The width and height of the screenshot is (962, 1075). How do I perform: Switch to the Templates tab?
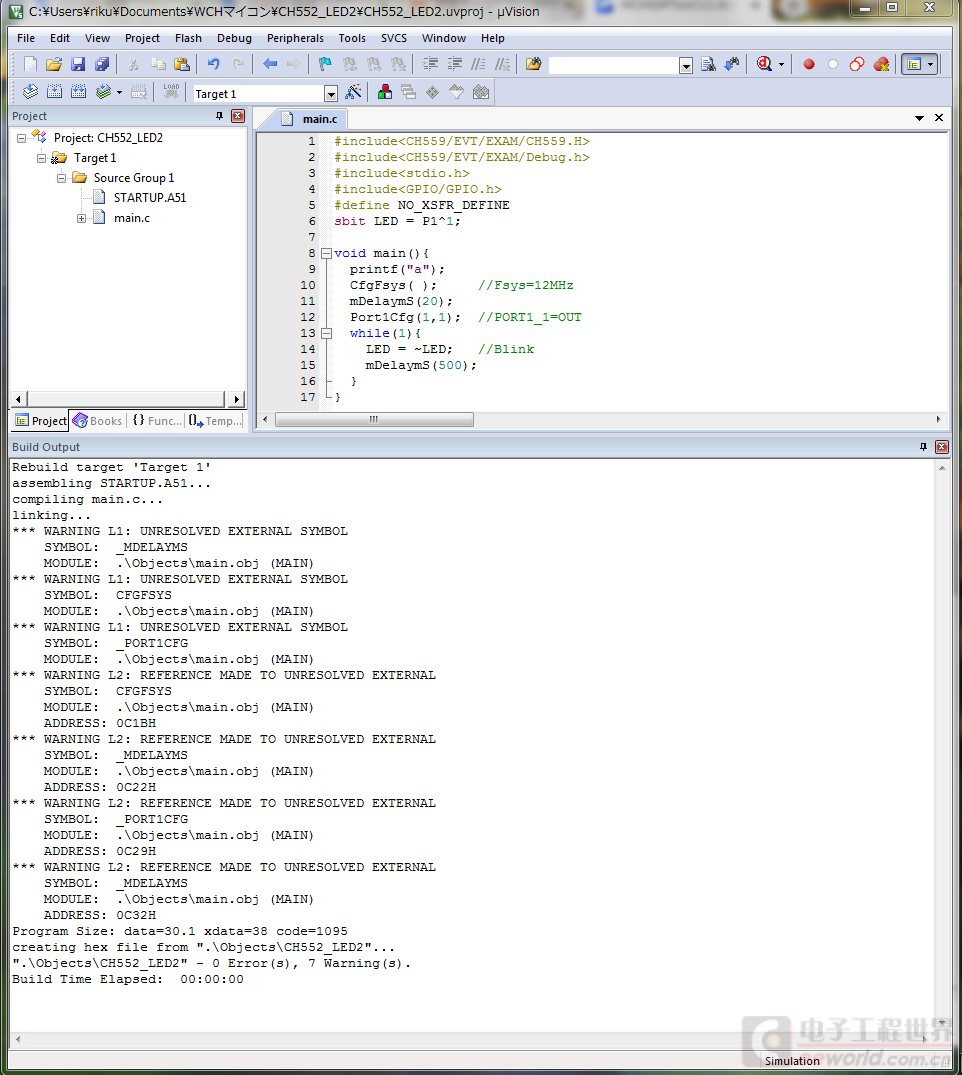215,421
